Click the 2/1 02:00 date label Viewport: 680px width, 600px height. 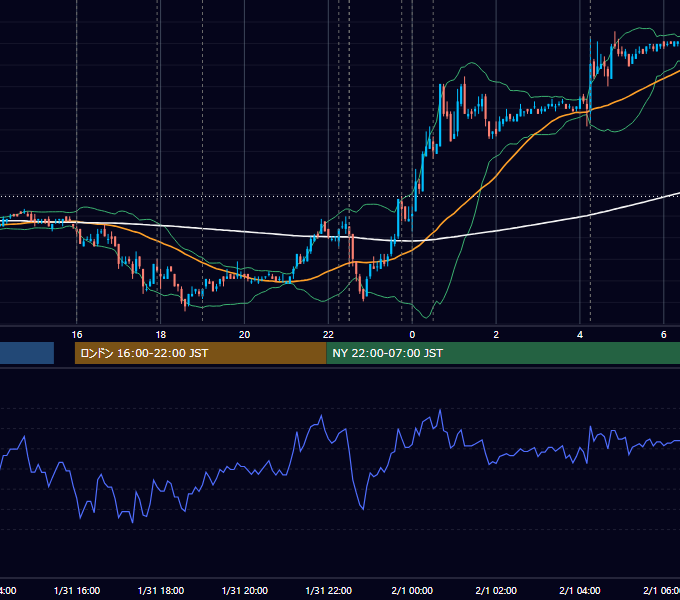[x=496, y=590]
